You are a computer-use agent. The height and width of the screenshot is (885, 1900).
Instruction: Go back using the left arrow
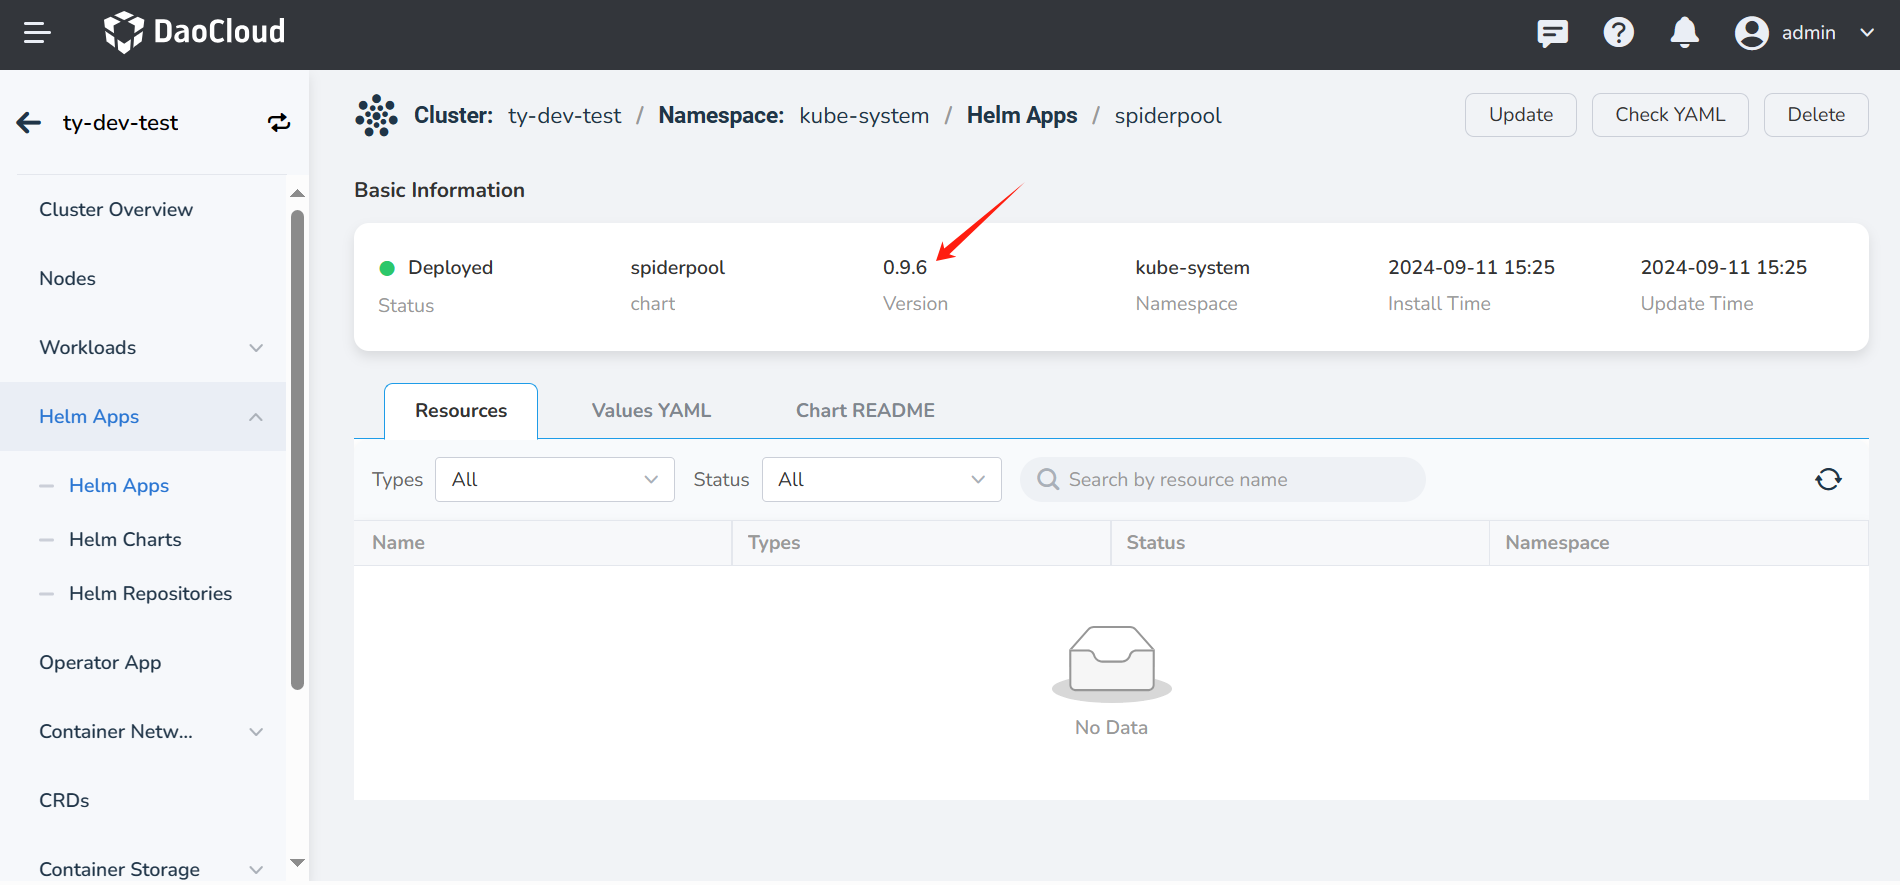[x=29, y=123]
